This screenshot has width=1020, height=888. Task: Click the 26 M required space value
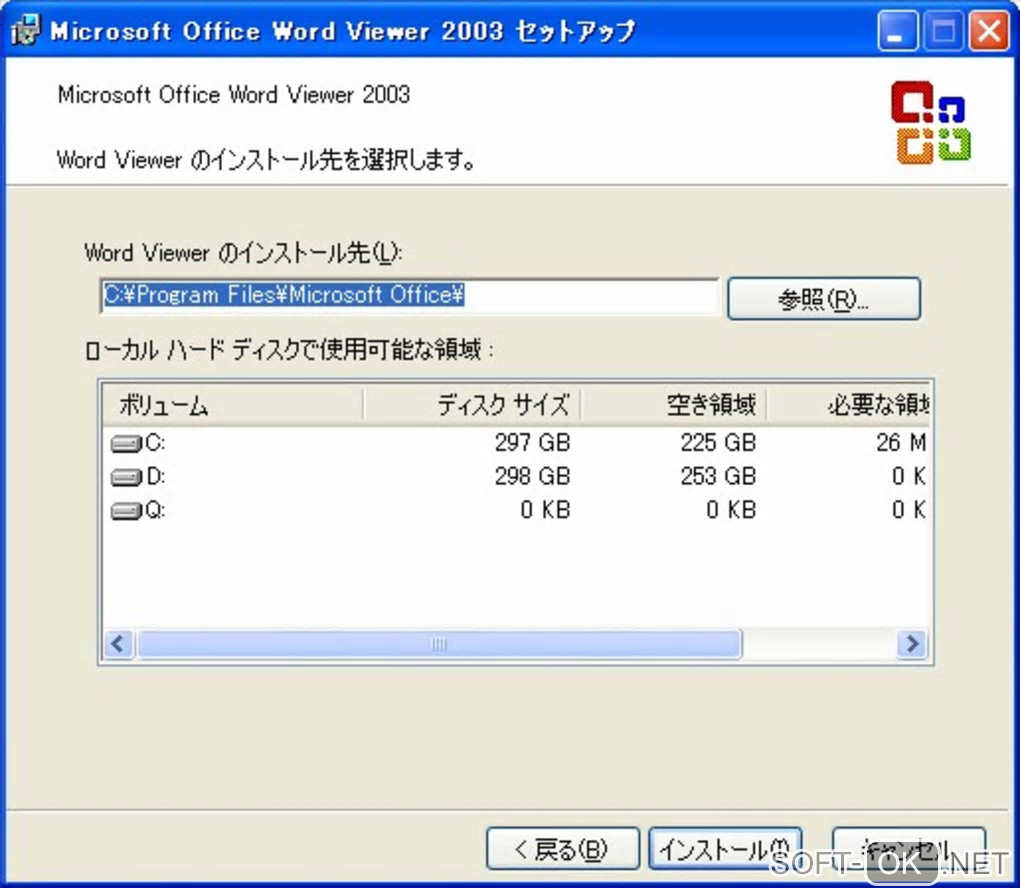point(901,442)
